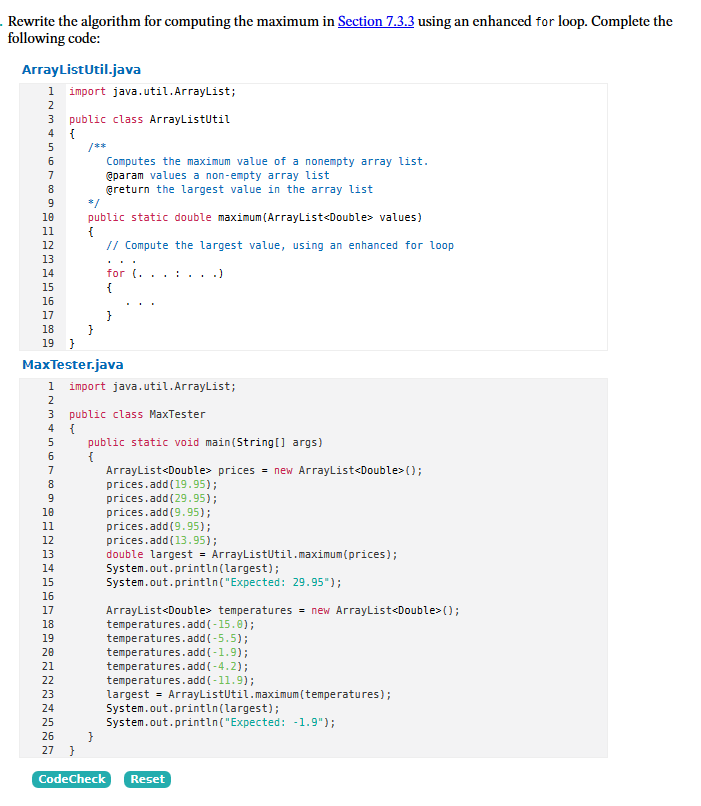Click 'double largest = ArrayListUtil.maximum(prices);' line
This screenshot has width=701, height=806.
click(x=252, y=554)
